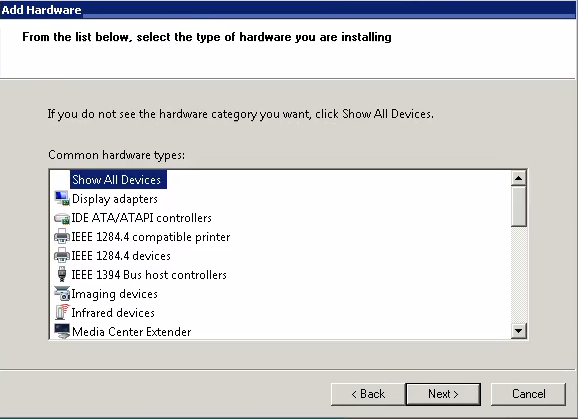Go to the previous step with Back
This screenshot has height=419, width=578.
tap(368, 394)
